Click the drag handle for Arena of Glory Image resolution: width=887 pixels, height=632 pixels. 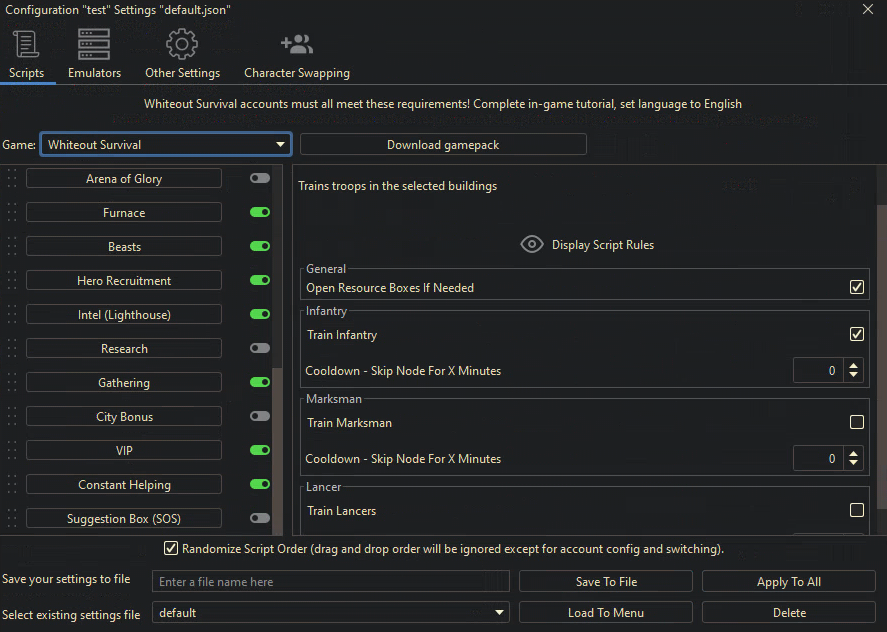12,179
